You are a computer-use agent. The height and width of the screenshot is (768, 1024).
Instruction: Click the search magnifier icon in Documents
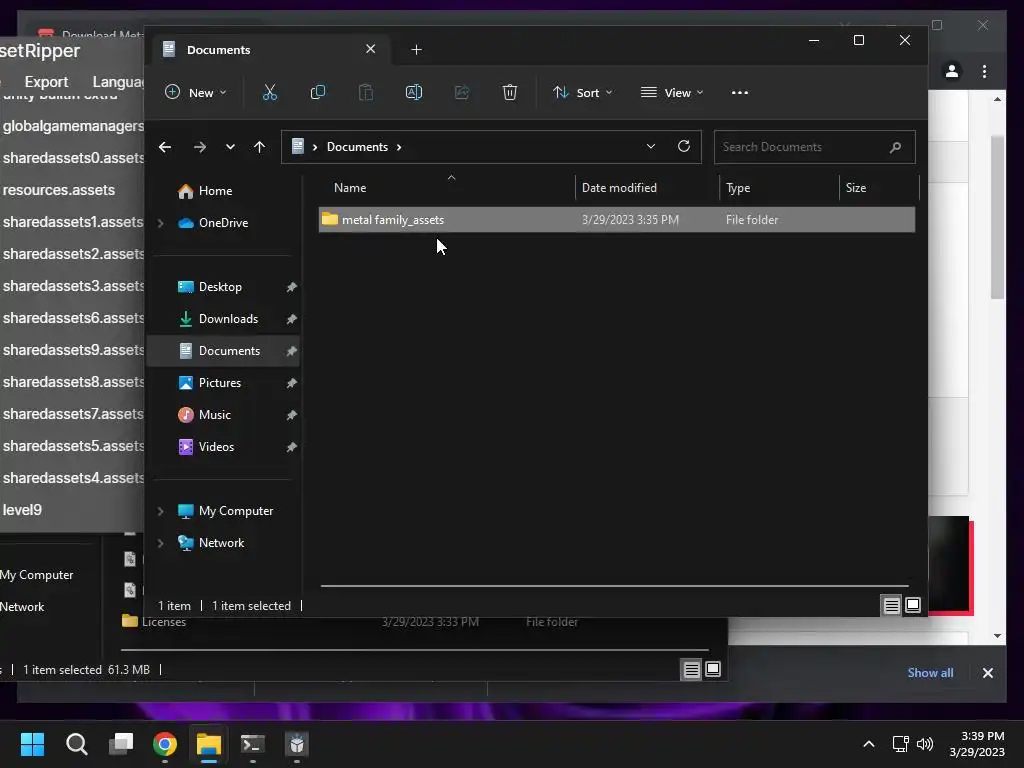[895, 148]
